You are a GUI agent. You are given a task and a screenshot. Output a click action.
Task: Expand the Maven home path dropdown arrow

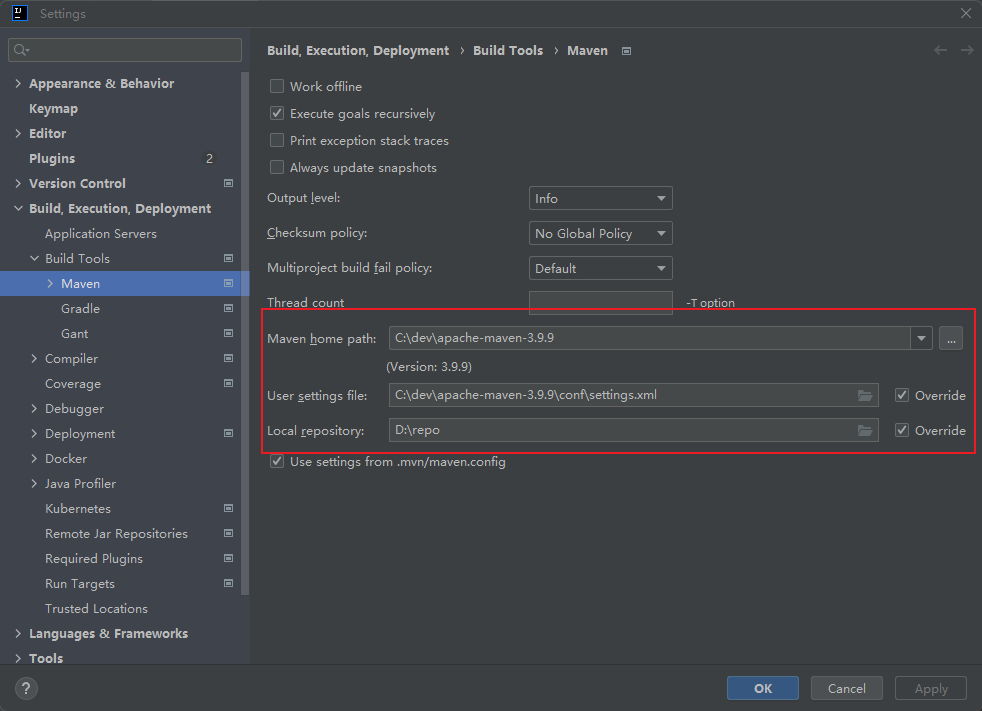(921, 339)
